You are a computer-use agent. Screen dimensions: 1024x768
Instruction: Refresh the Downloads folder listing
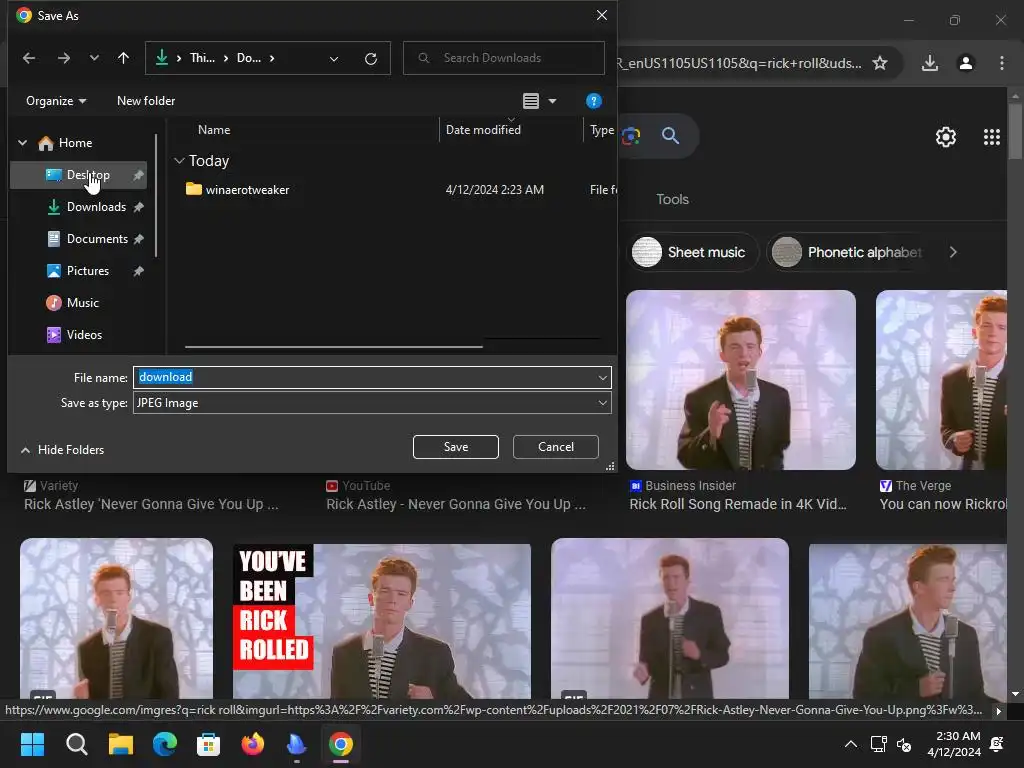point(371,59)
